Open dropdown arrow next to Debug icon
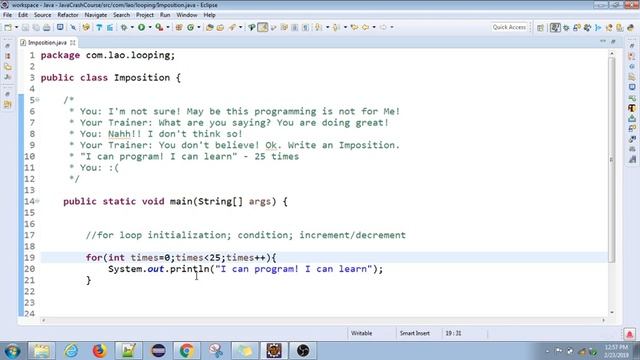The height and width of the screenshot is (360, 640). [x=132, y=27]
